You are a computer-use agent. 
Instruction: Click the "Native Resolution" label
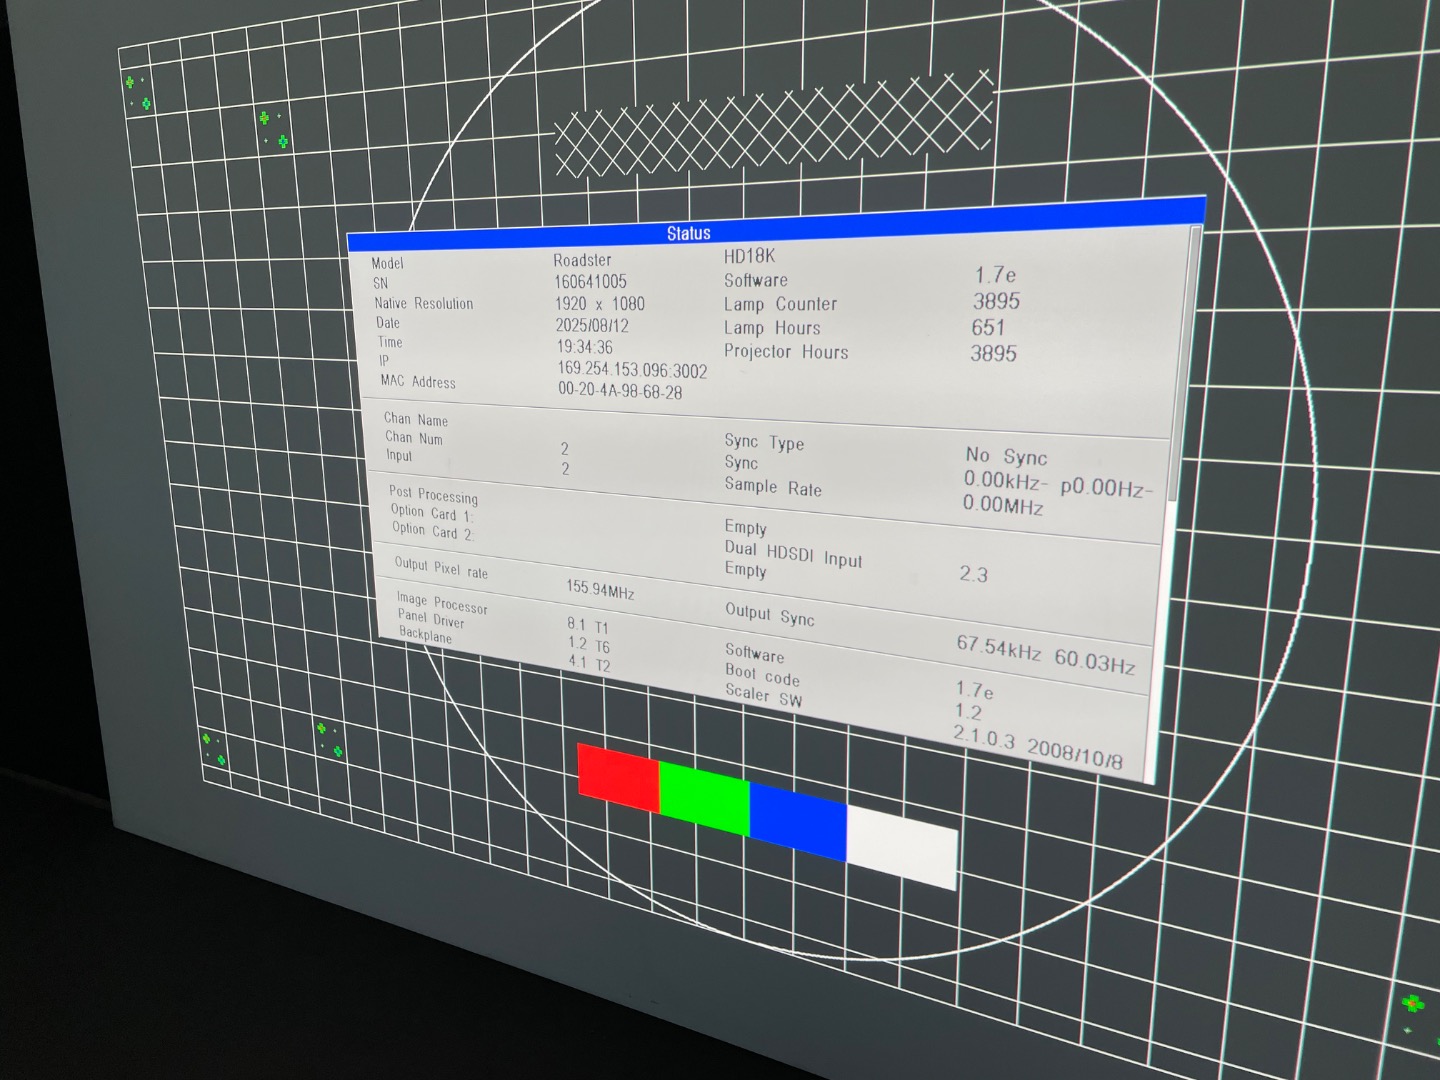[x=423, y=303]
